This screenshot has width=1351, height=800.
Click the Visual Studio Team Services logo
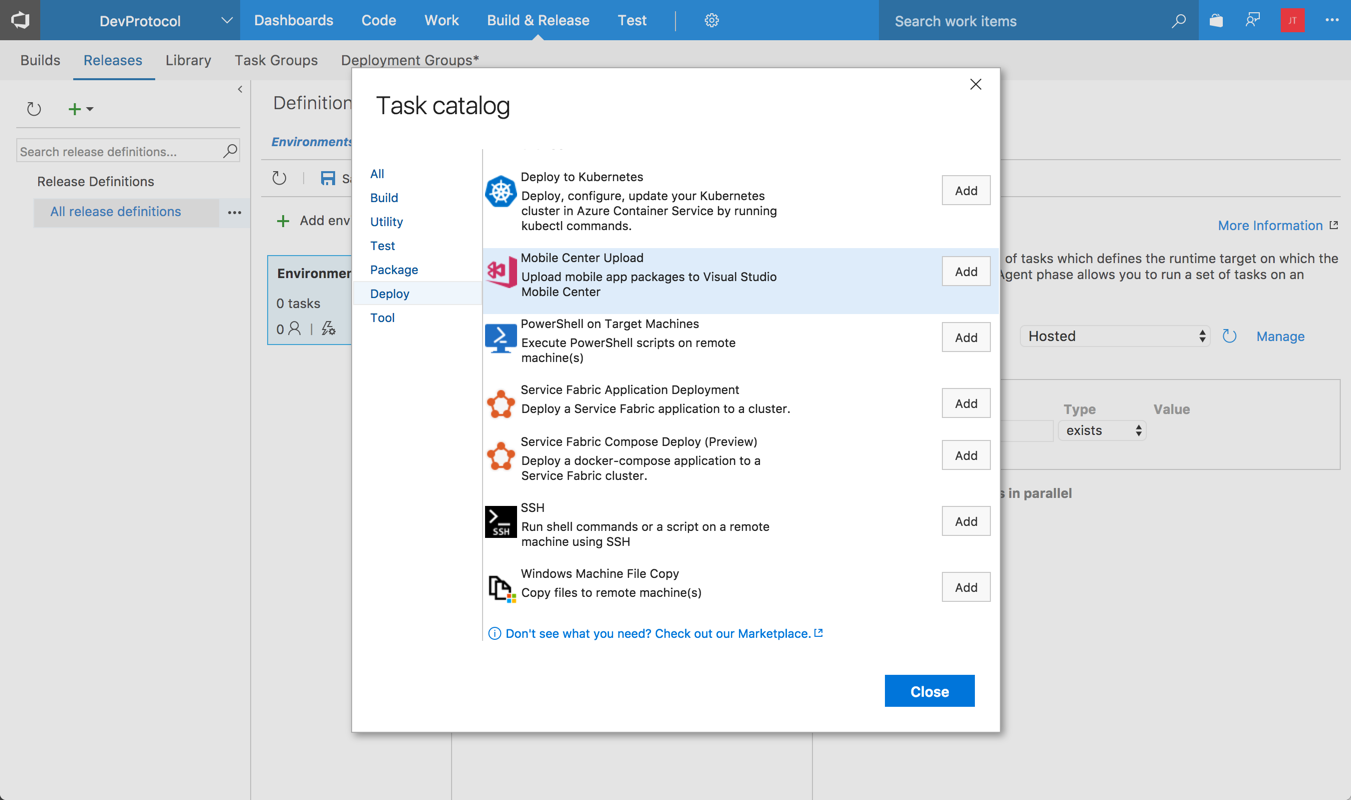tap(20, 20)
